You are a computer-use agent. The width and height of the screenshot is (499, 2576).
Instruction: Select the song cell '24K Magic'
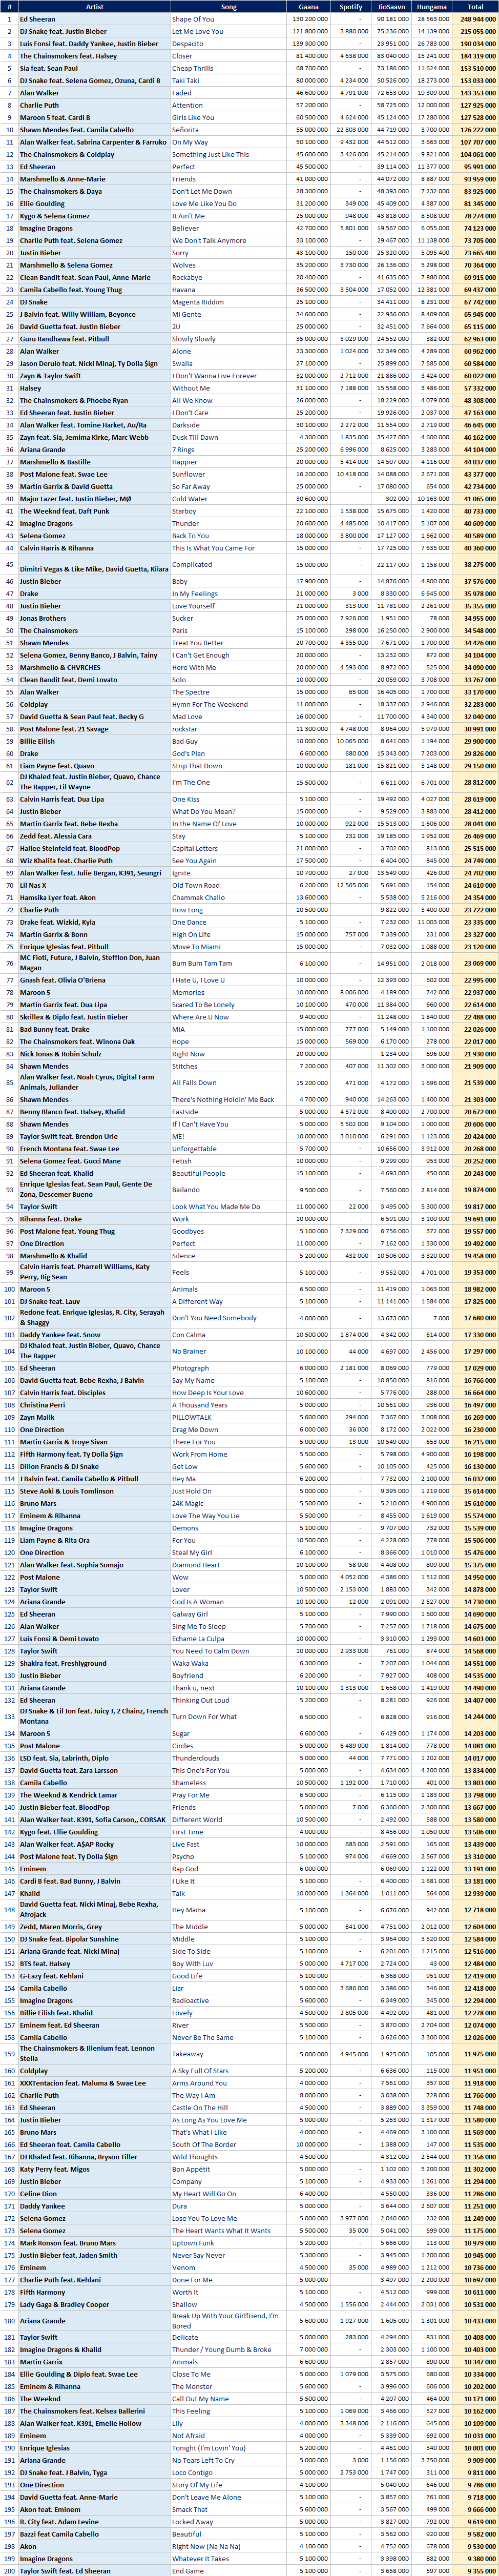coord(228,1502)
